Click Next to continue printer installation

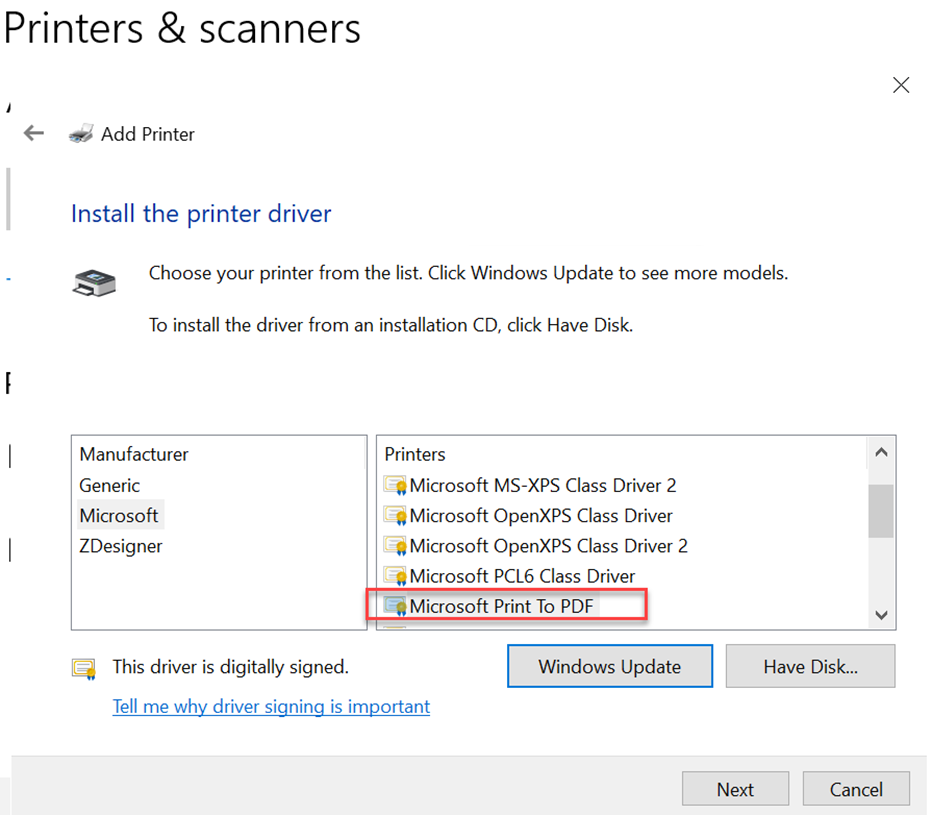(735, 789)
